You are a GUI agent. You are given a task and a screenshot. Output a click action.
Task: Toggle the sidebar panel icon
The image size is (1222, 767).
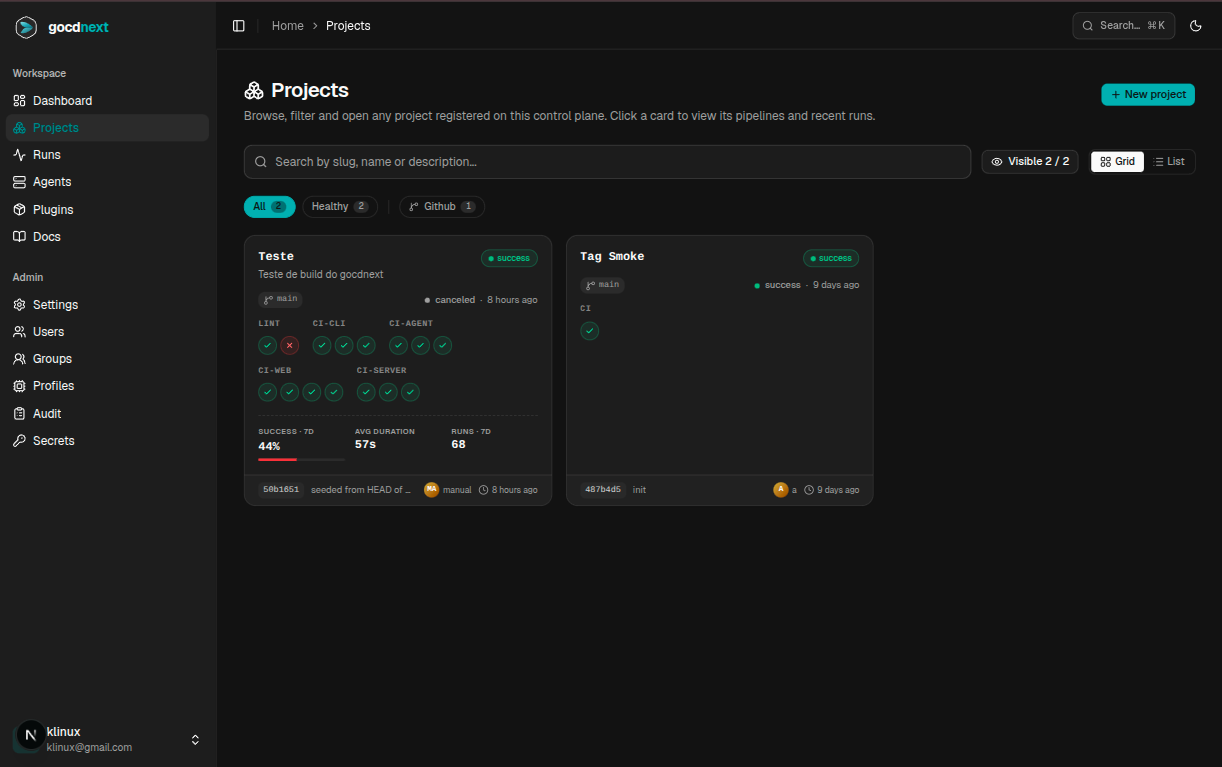tap(238, 26)
